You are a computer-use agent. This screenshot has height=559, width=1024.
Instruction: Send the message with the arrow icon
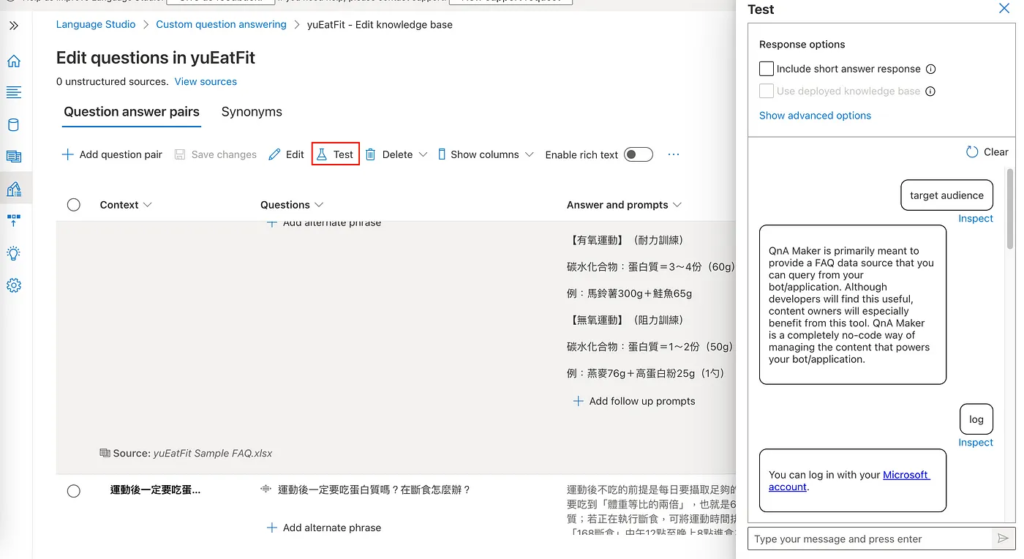[x=1003, y=539]
